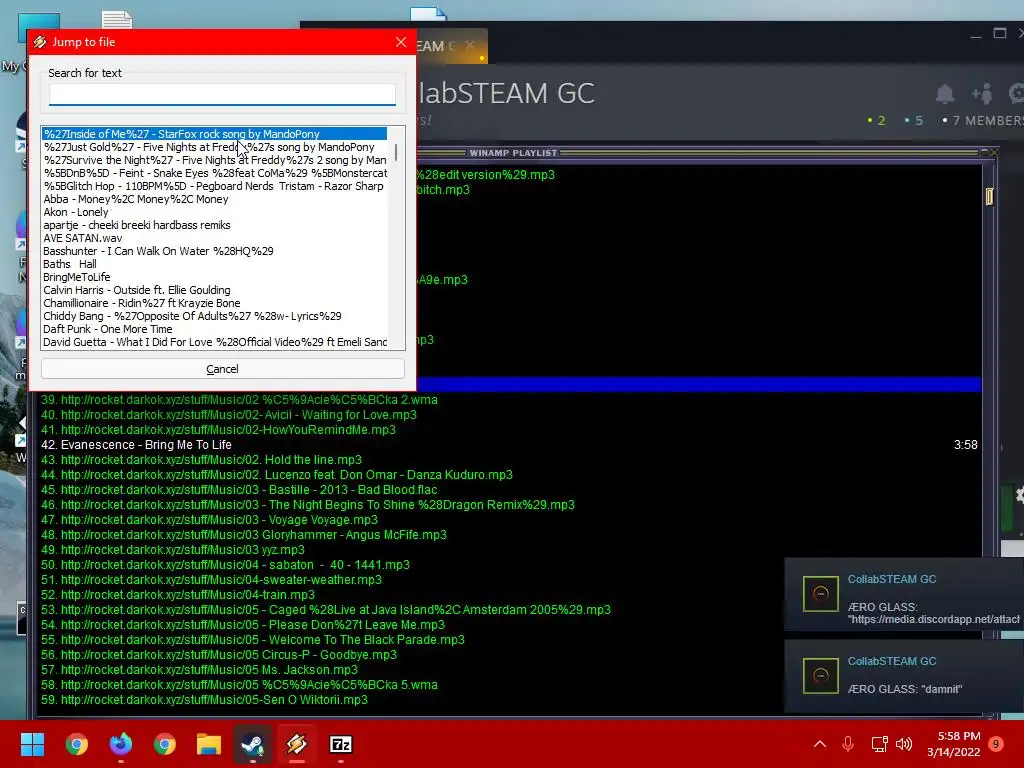1024x768 pixels.
Task: Open the notification count badge showing 9
Action: pos(996,744)
